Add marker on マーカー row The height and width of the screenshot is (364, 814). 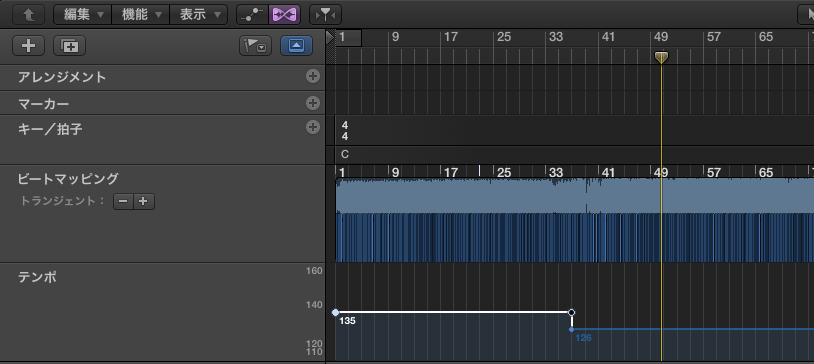point(313,103)
